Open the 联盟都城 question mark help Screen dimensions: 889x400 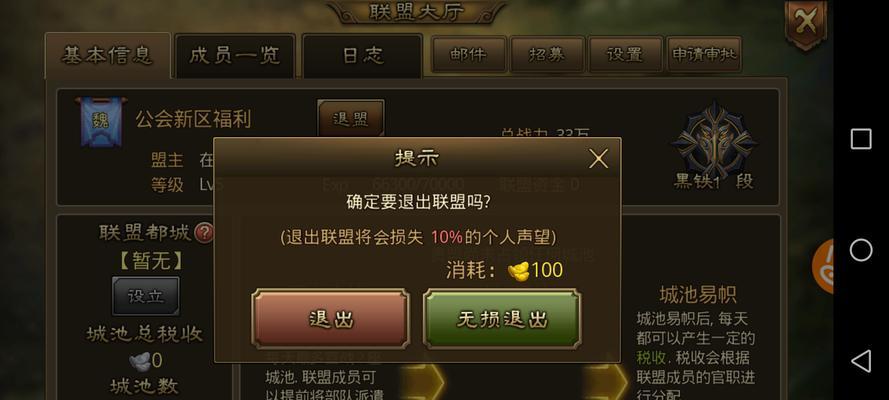[x=204, y=233]
